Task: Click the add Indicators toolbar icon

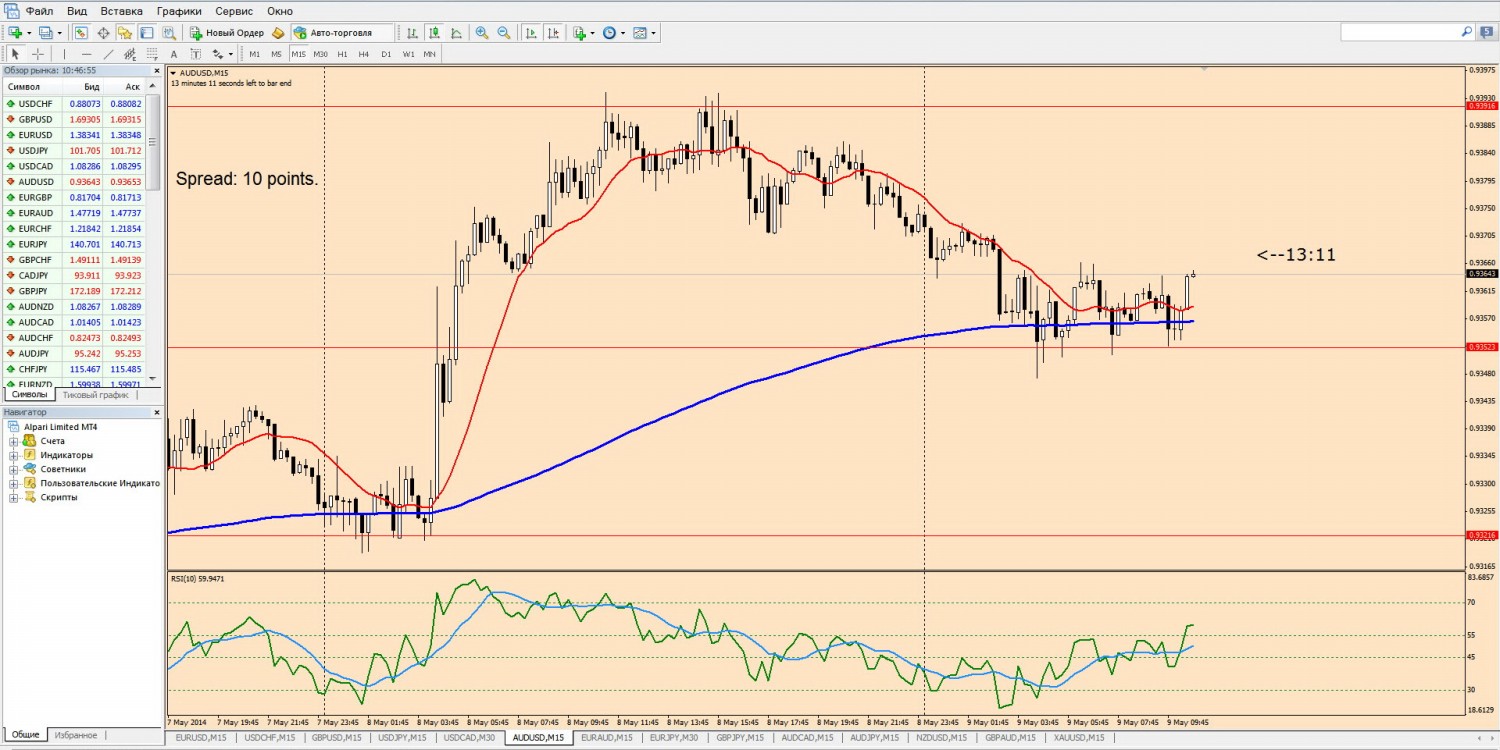Action: coord(579,33)
